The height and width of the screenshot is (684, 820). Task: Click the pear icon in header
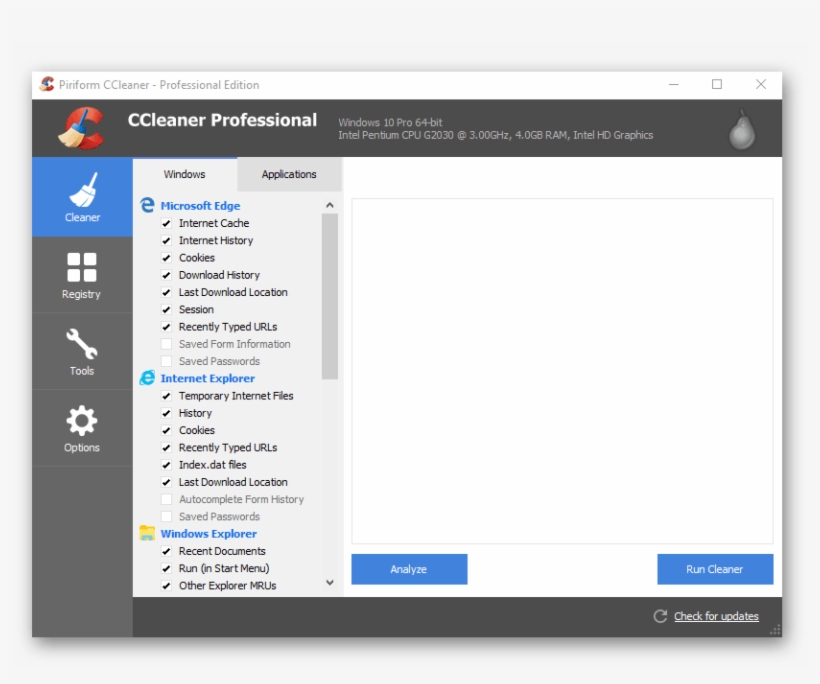(742, 130)
